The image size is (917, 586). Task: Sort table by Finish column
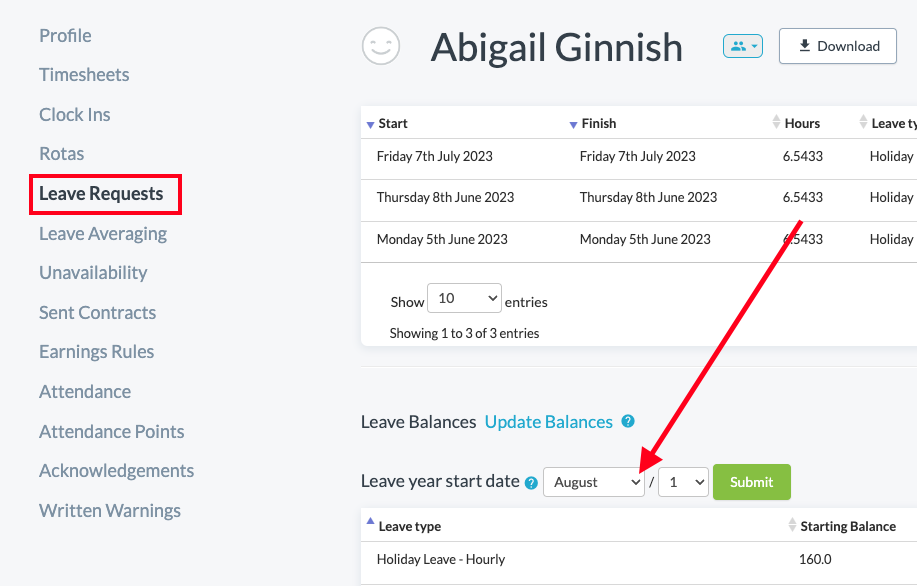click(598, 124)
